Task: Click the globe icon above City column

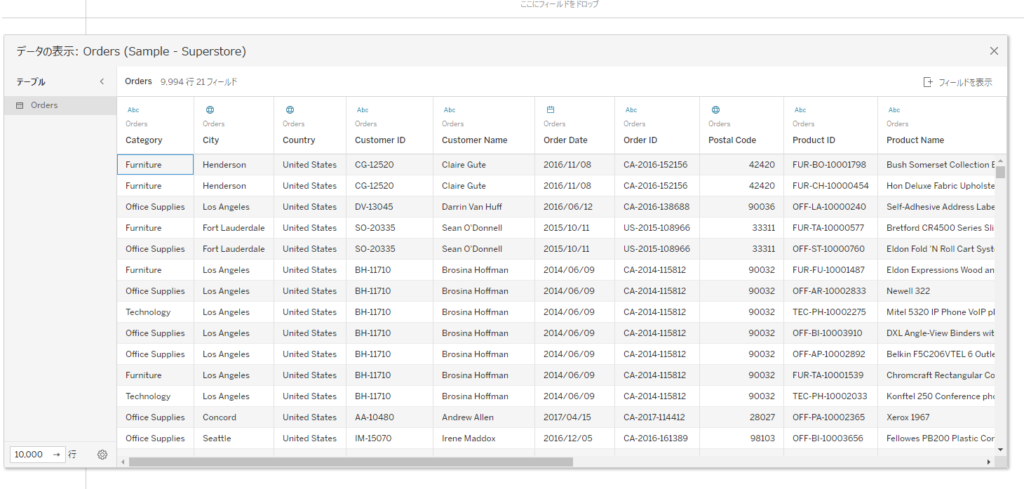Action: tap(210, 110)
